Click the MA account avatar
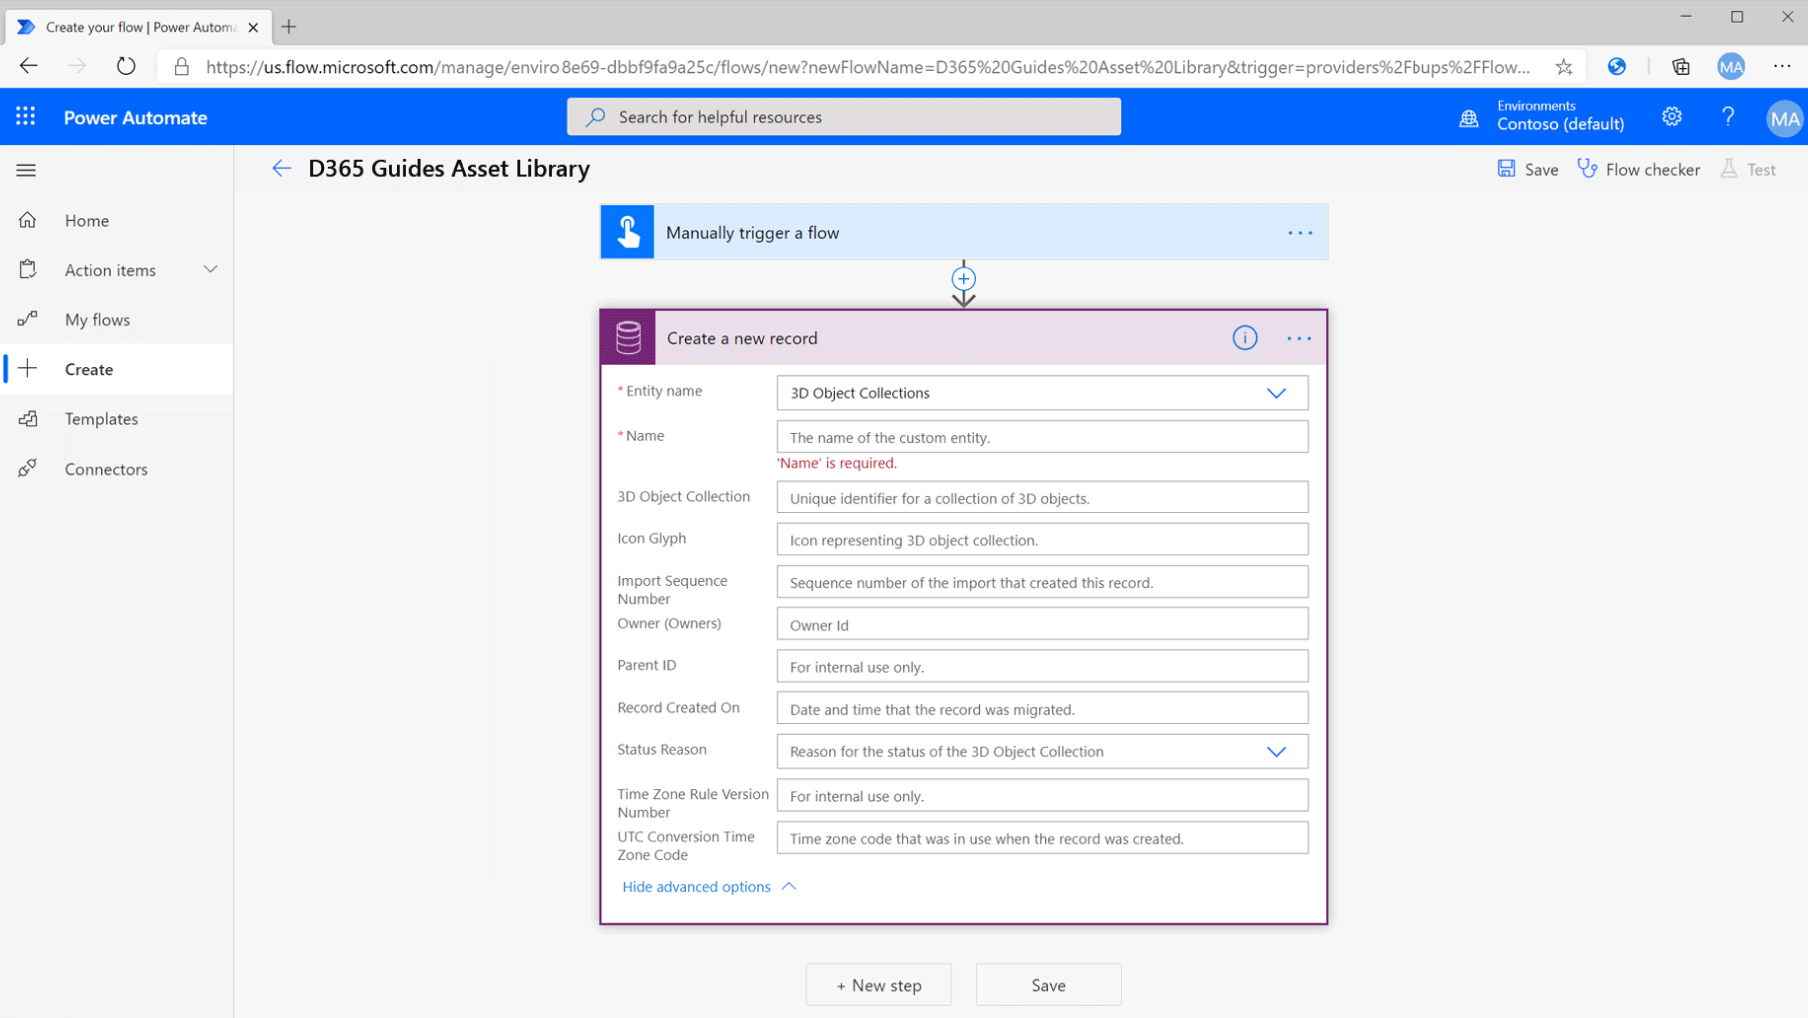This screenshot has height=1018, width=1808. point(1784,118)
